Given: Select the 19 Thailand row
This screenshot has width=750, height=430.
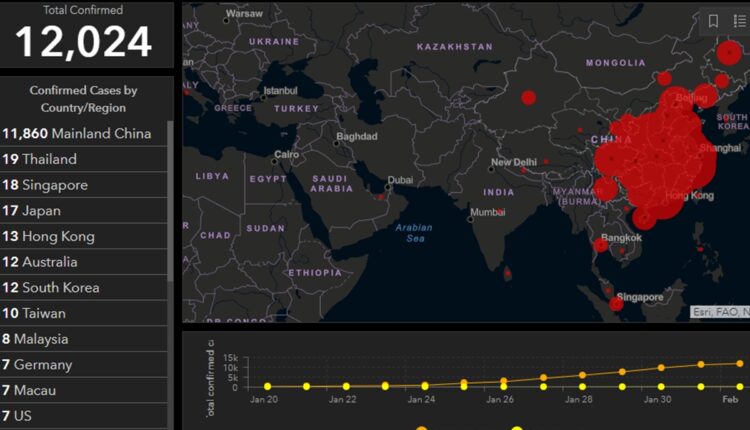Looking at the screenshot, I should point(84,159).
